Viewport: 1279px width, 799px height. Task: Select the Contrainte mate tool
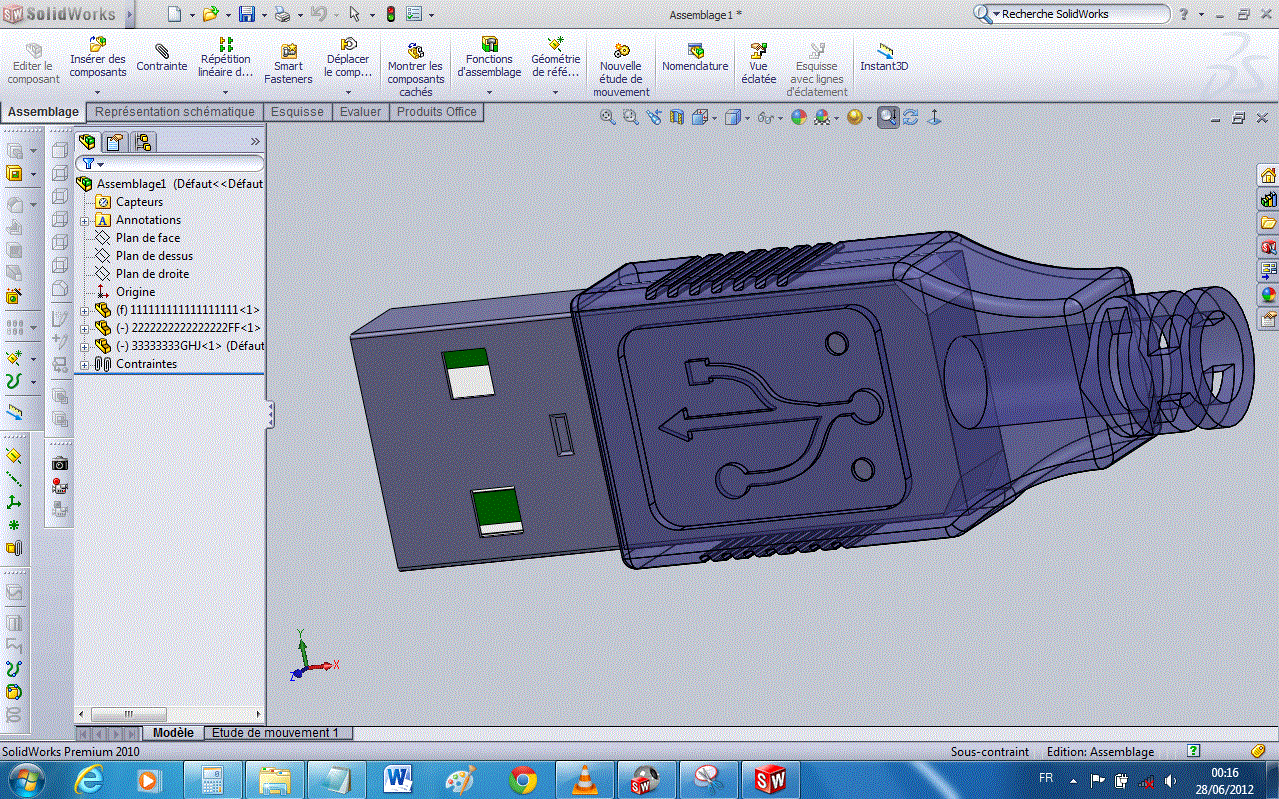pyautogui.click(x=161, y=58)
